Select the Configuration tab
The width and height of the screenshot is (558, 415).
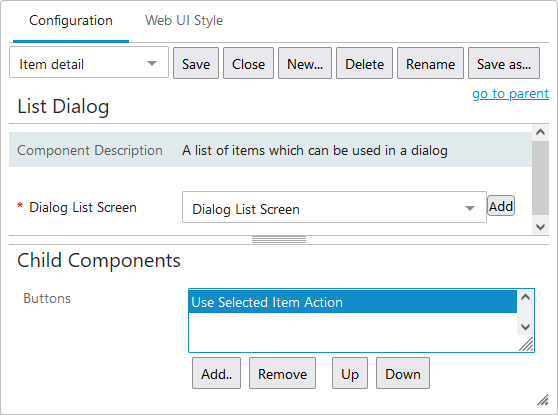point(71,21)
